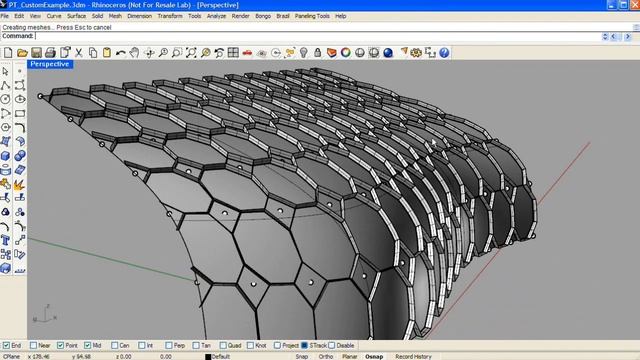Click the four-viewport layout icon
Screen dimensions: 640x360
coord(233,53)
